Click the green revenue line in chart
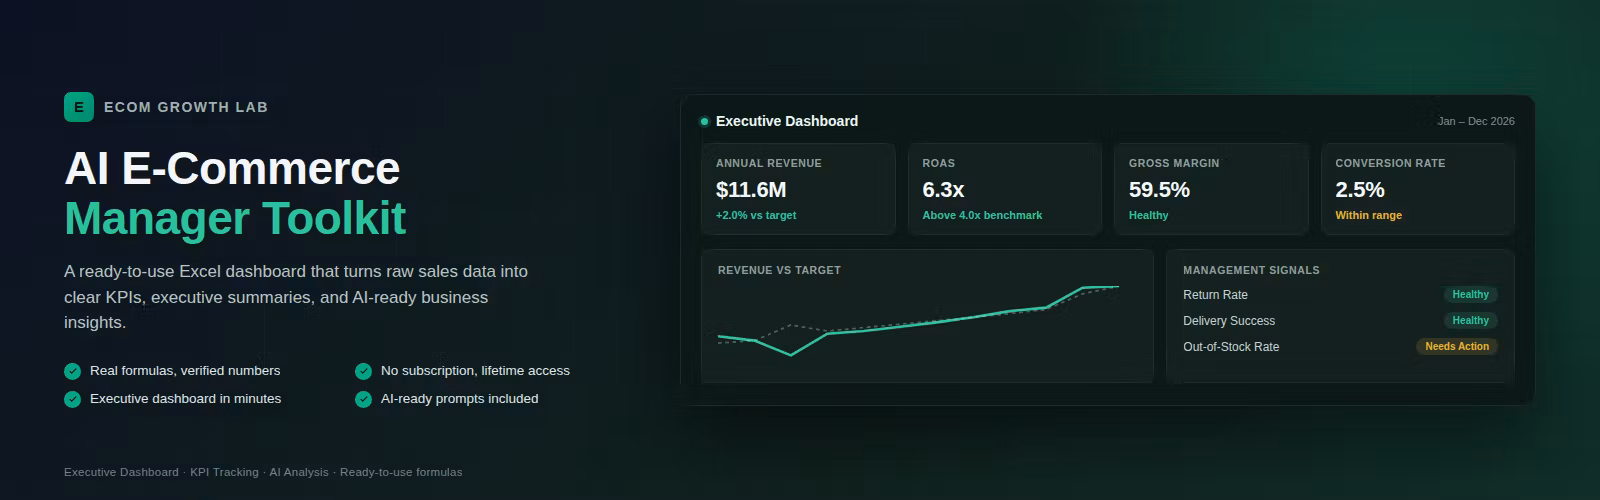This screenshot has height=500, width=1600. [920, 323]
